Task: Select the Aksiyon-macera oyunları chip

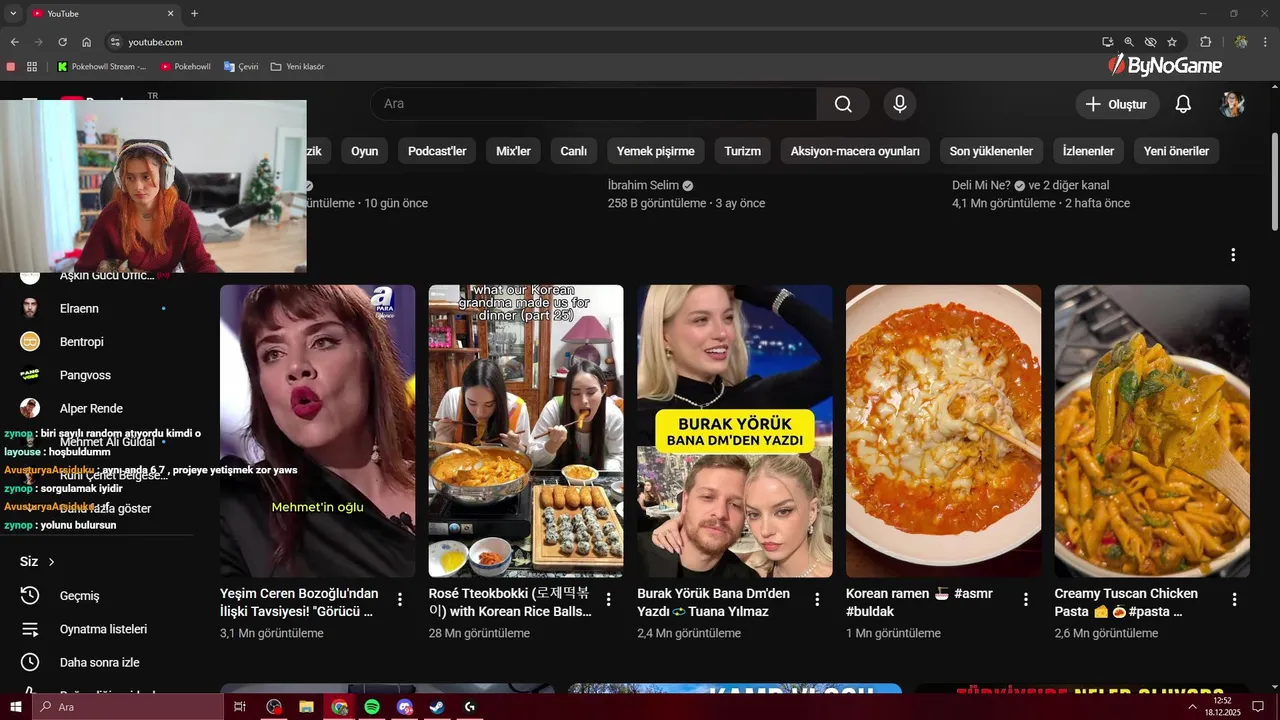Action: pos(855,151)
